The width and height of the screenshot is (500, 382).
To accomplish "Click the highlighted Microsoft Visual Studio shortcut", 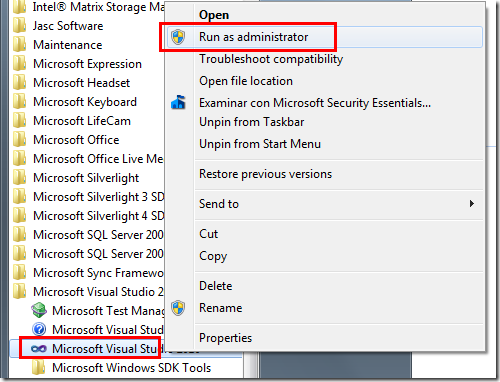I will coord(90,349).
